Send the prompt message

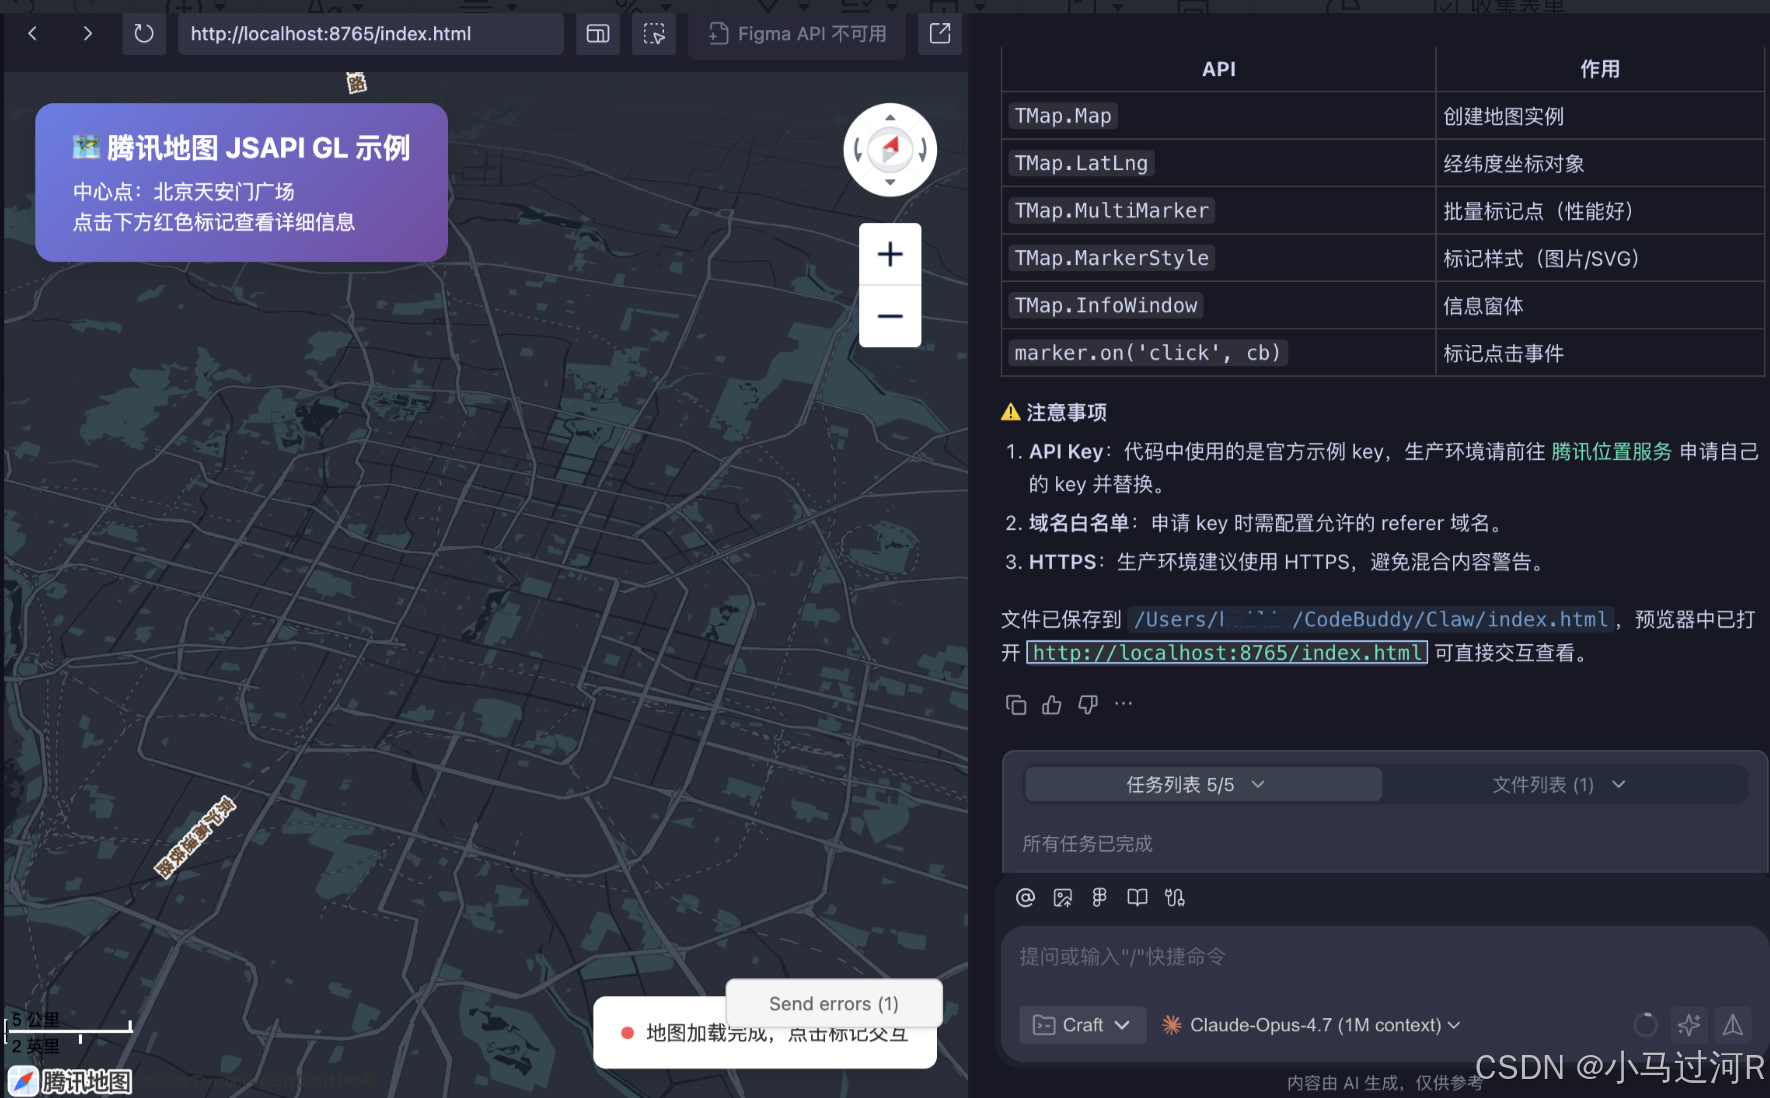(1733, 1025)
